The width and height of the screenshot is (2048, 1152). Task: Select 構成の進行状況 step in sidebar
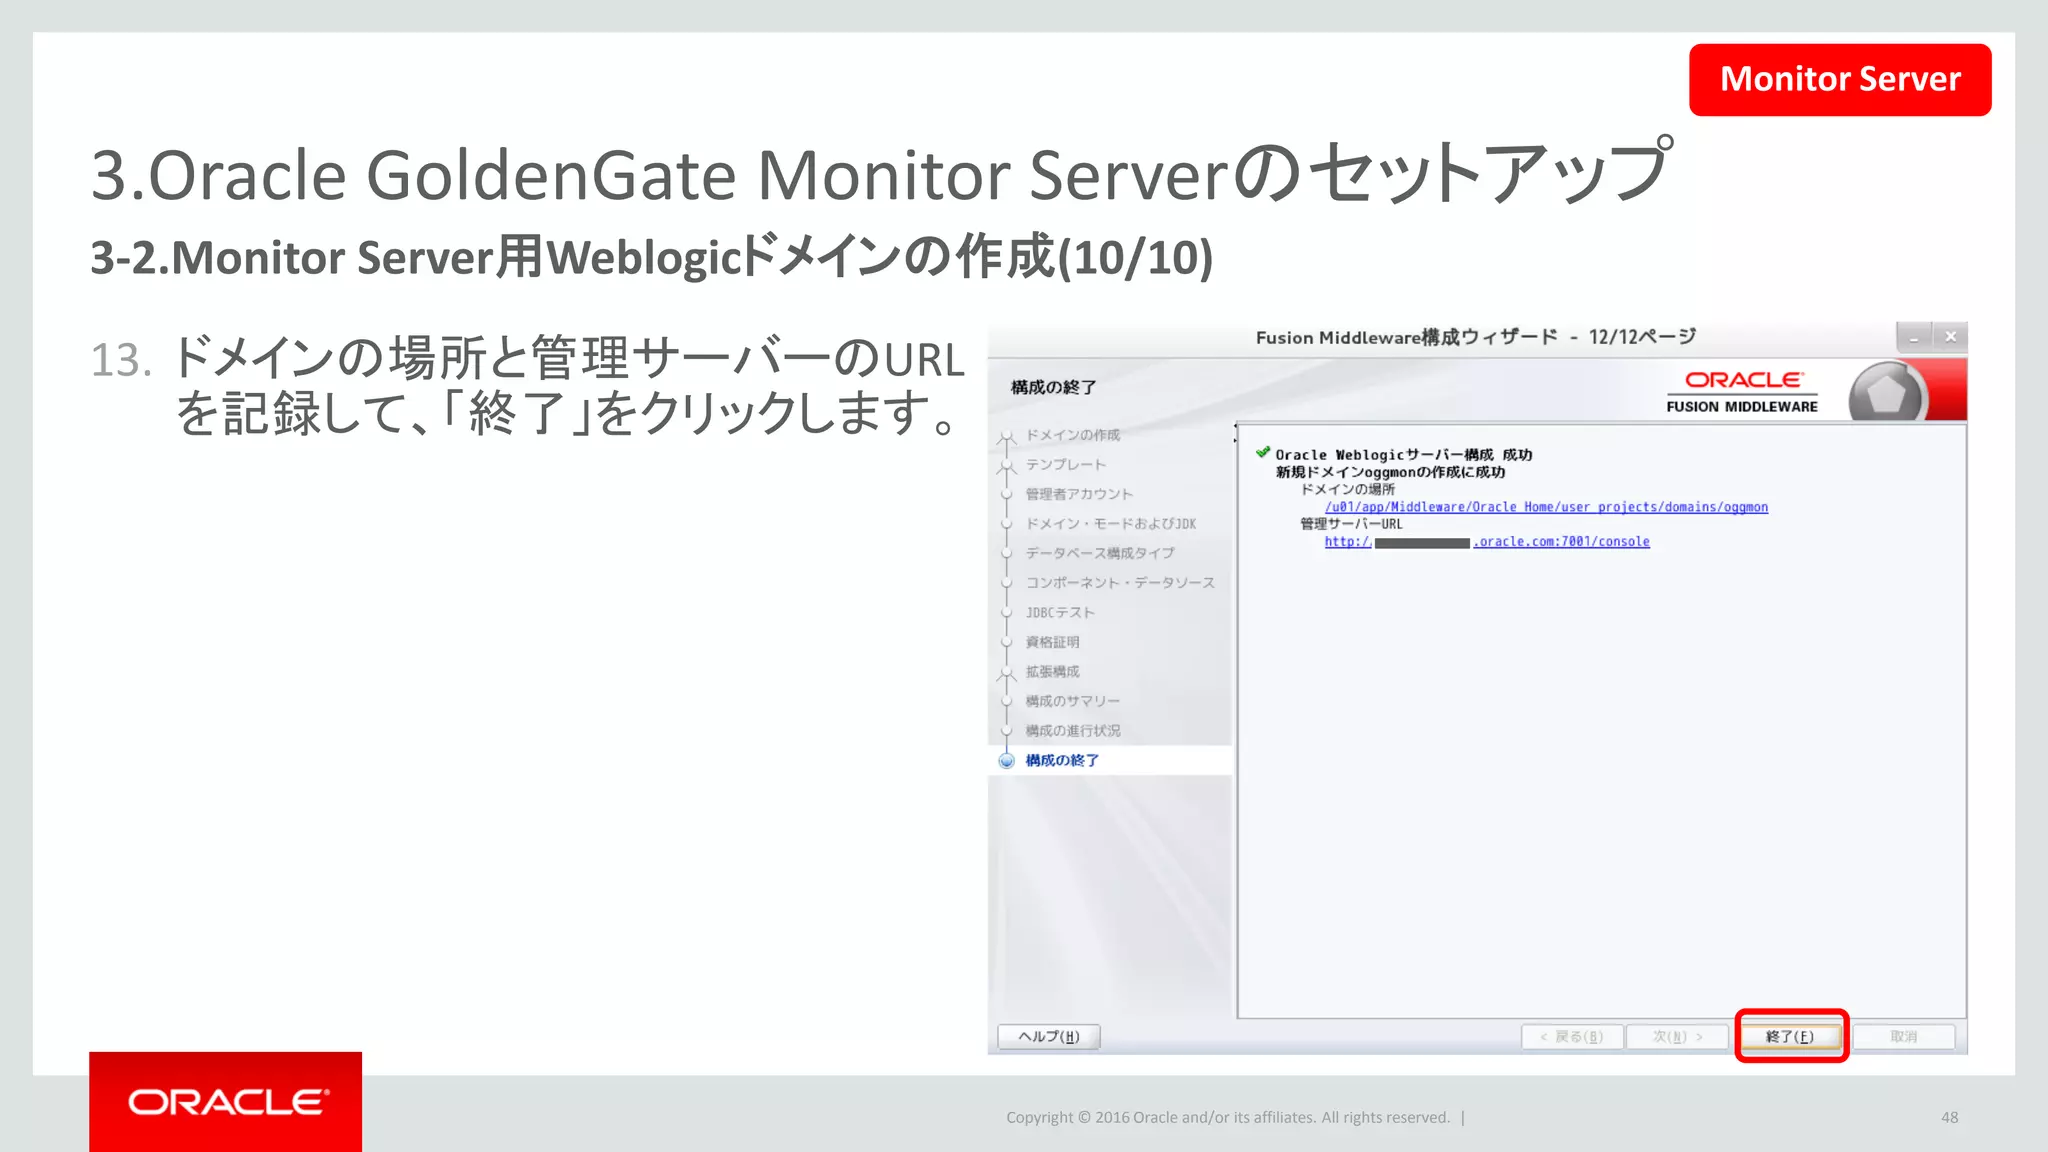[1072, 731]
